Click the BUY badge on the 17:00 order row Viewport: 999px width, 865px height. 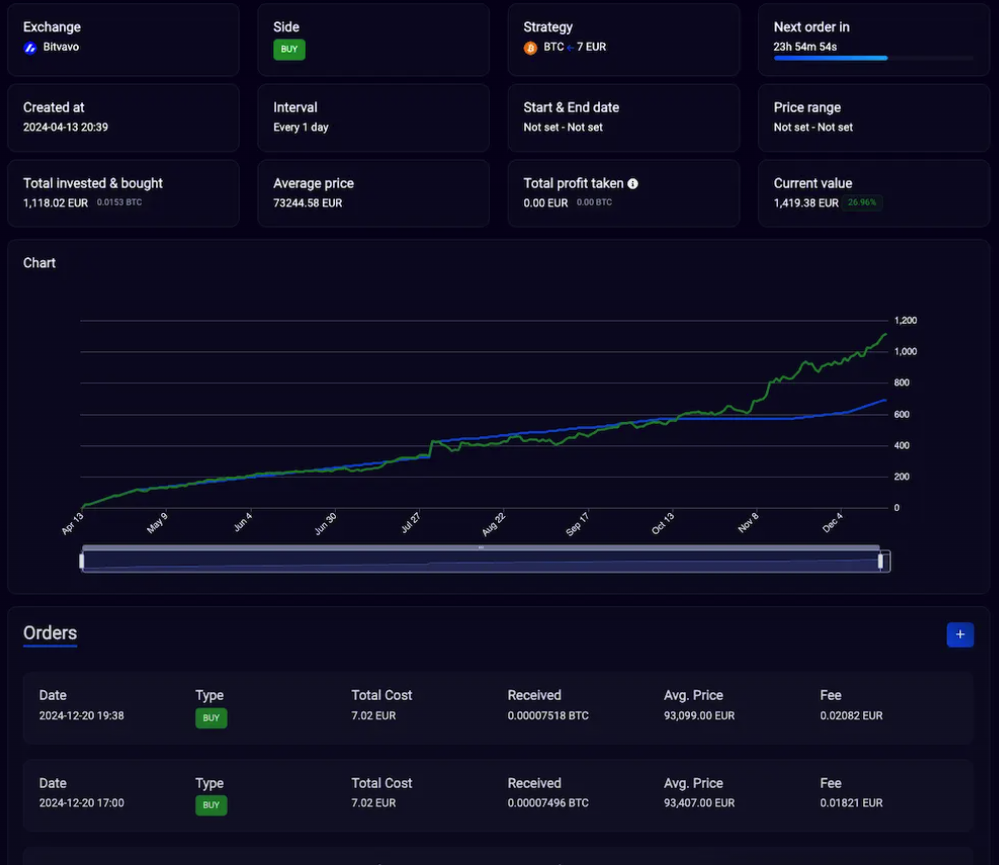(211, 805)
